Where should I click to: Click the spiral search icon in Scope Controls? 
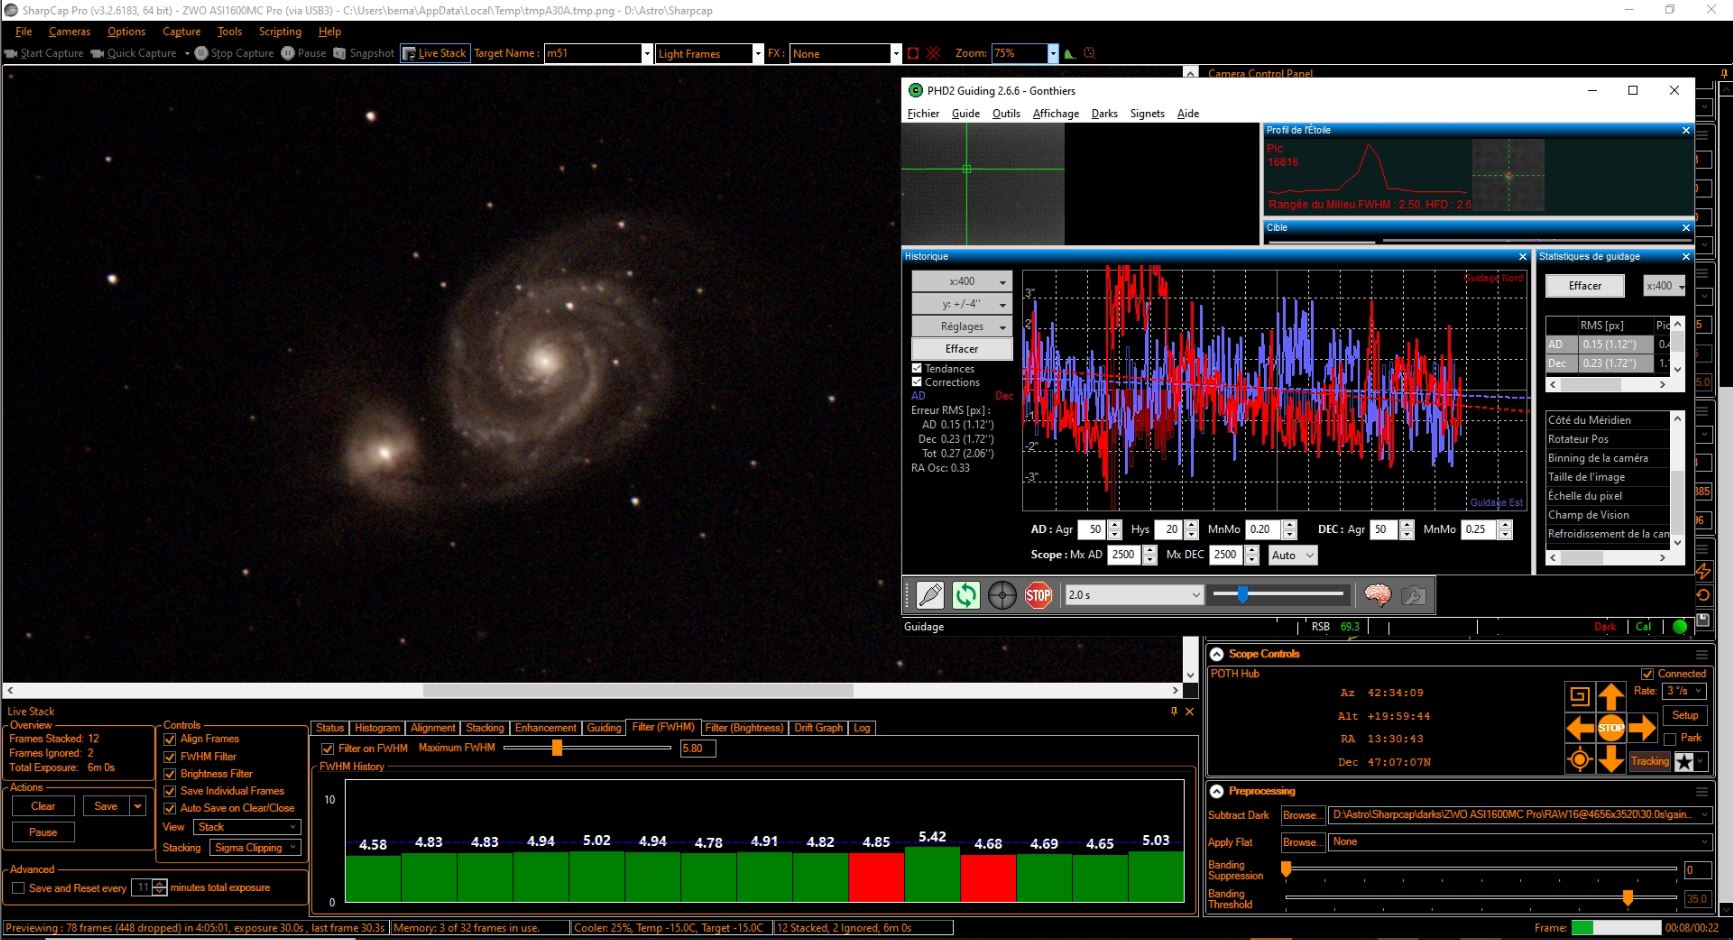[x=1580, y=696]
